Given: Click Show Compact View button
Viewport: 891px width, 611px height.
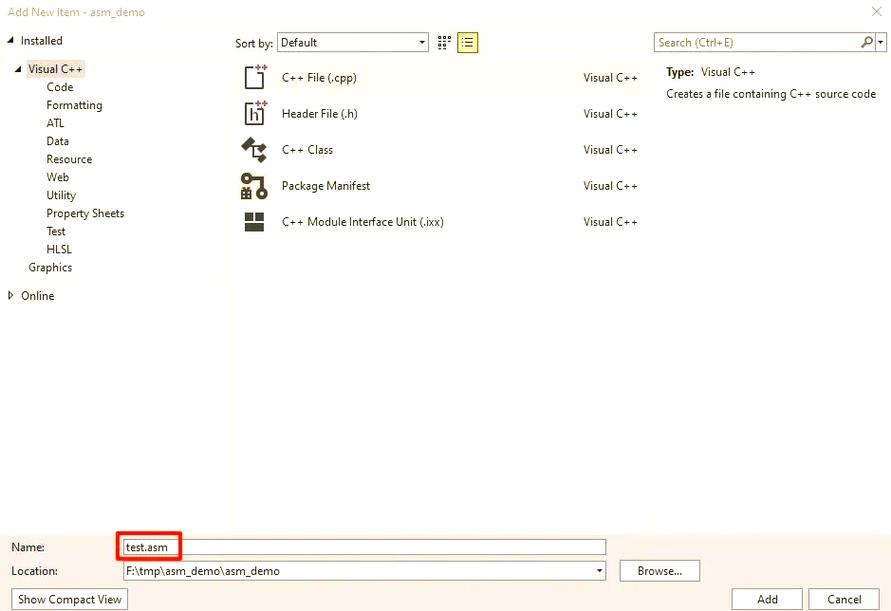Looking at the screenshot, I should [69, 599].
